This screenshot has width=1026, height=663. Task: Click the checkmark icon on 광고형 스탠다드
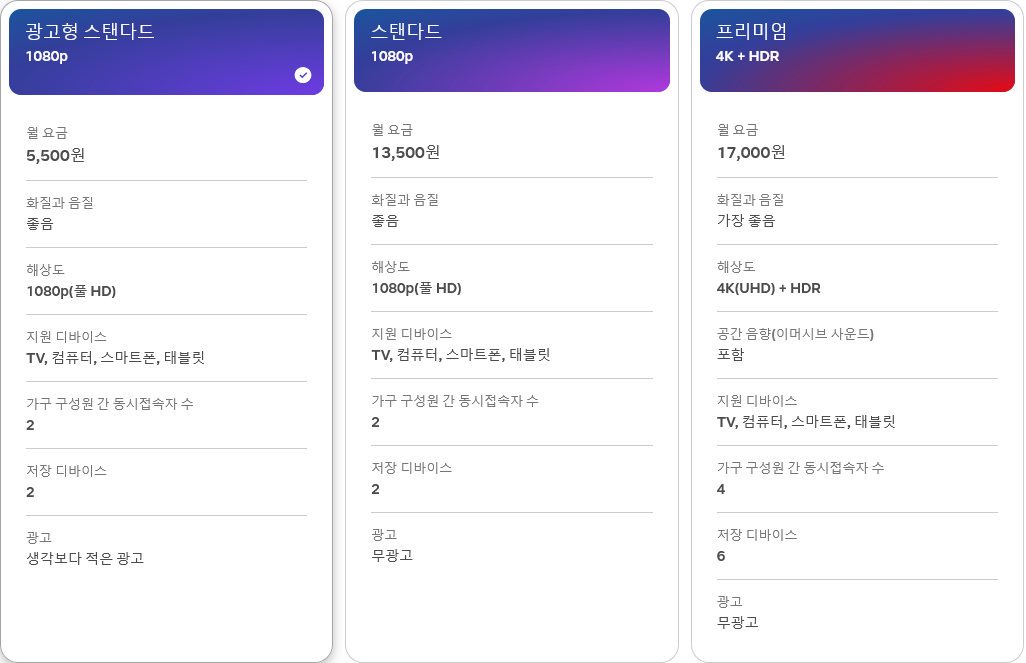pos(303,75)
